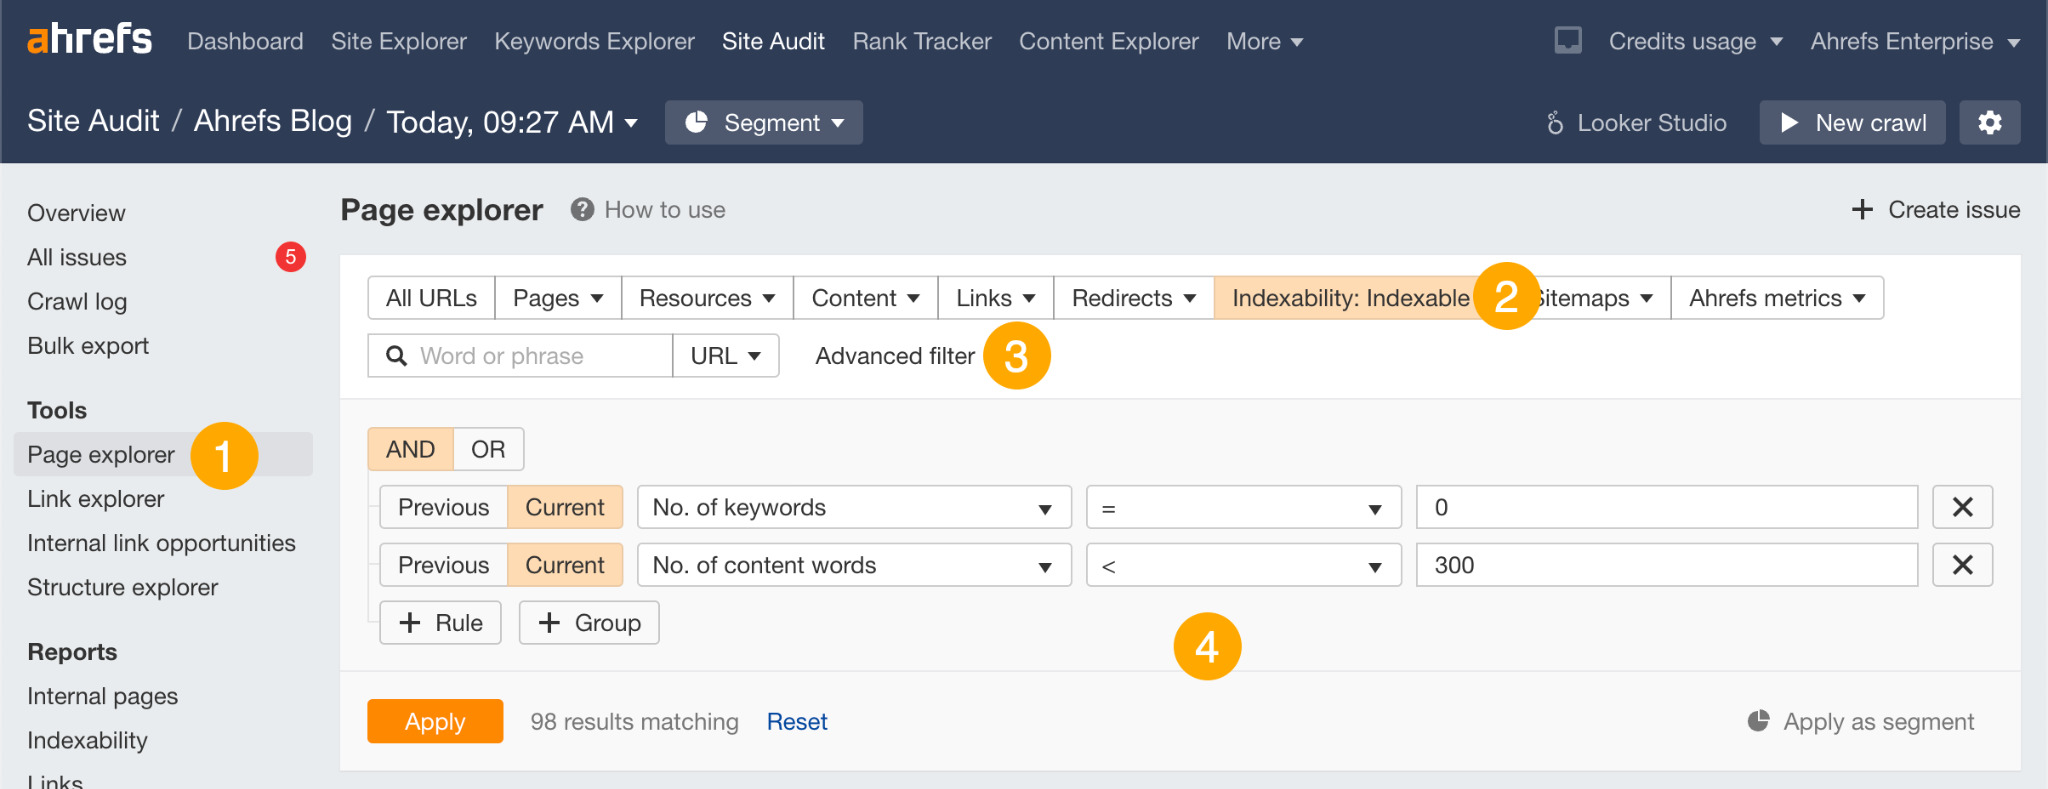
Task: Click the content words value field showing 300
Action: [x=1667, y=565]
